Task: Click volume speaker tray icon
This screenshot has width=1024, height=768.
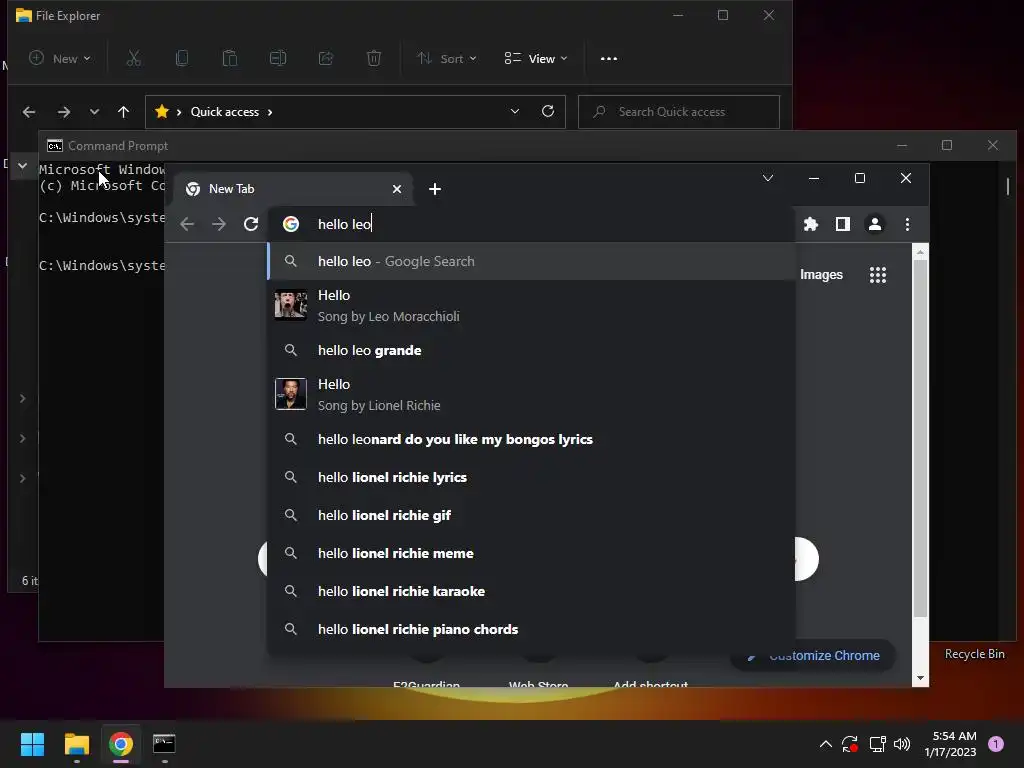Action: (x=902, y=744)
